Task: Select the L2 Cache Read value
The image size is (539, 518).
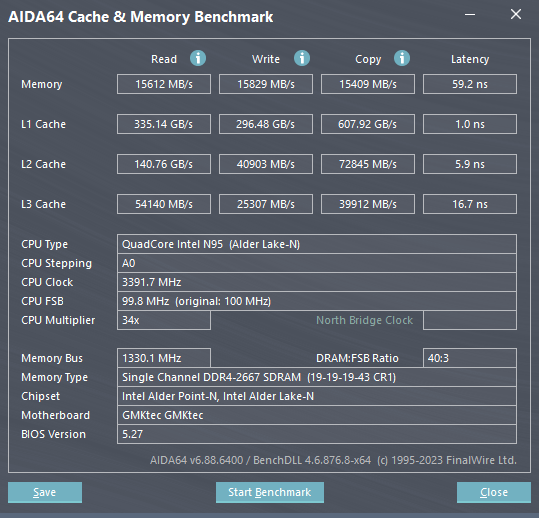Action: (x=164, y=164)
